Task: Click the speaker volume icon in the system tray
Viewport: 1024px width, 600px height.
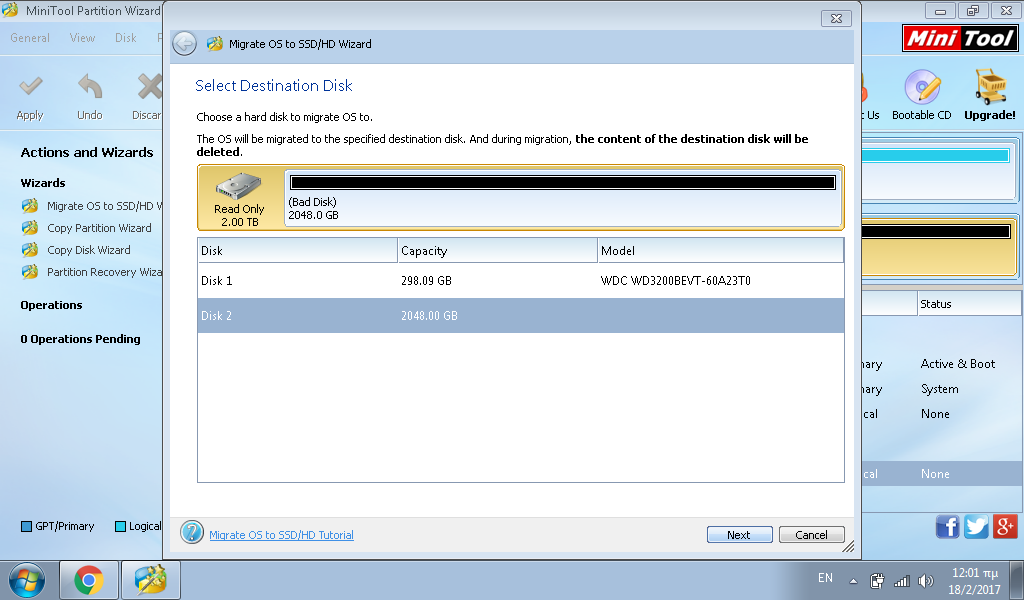Action: (925, 580)
